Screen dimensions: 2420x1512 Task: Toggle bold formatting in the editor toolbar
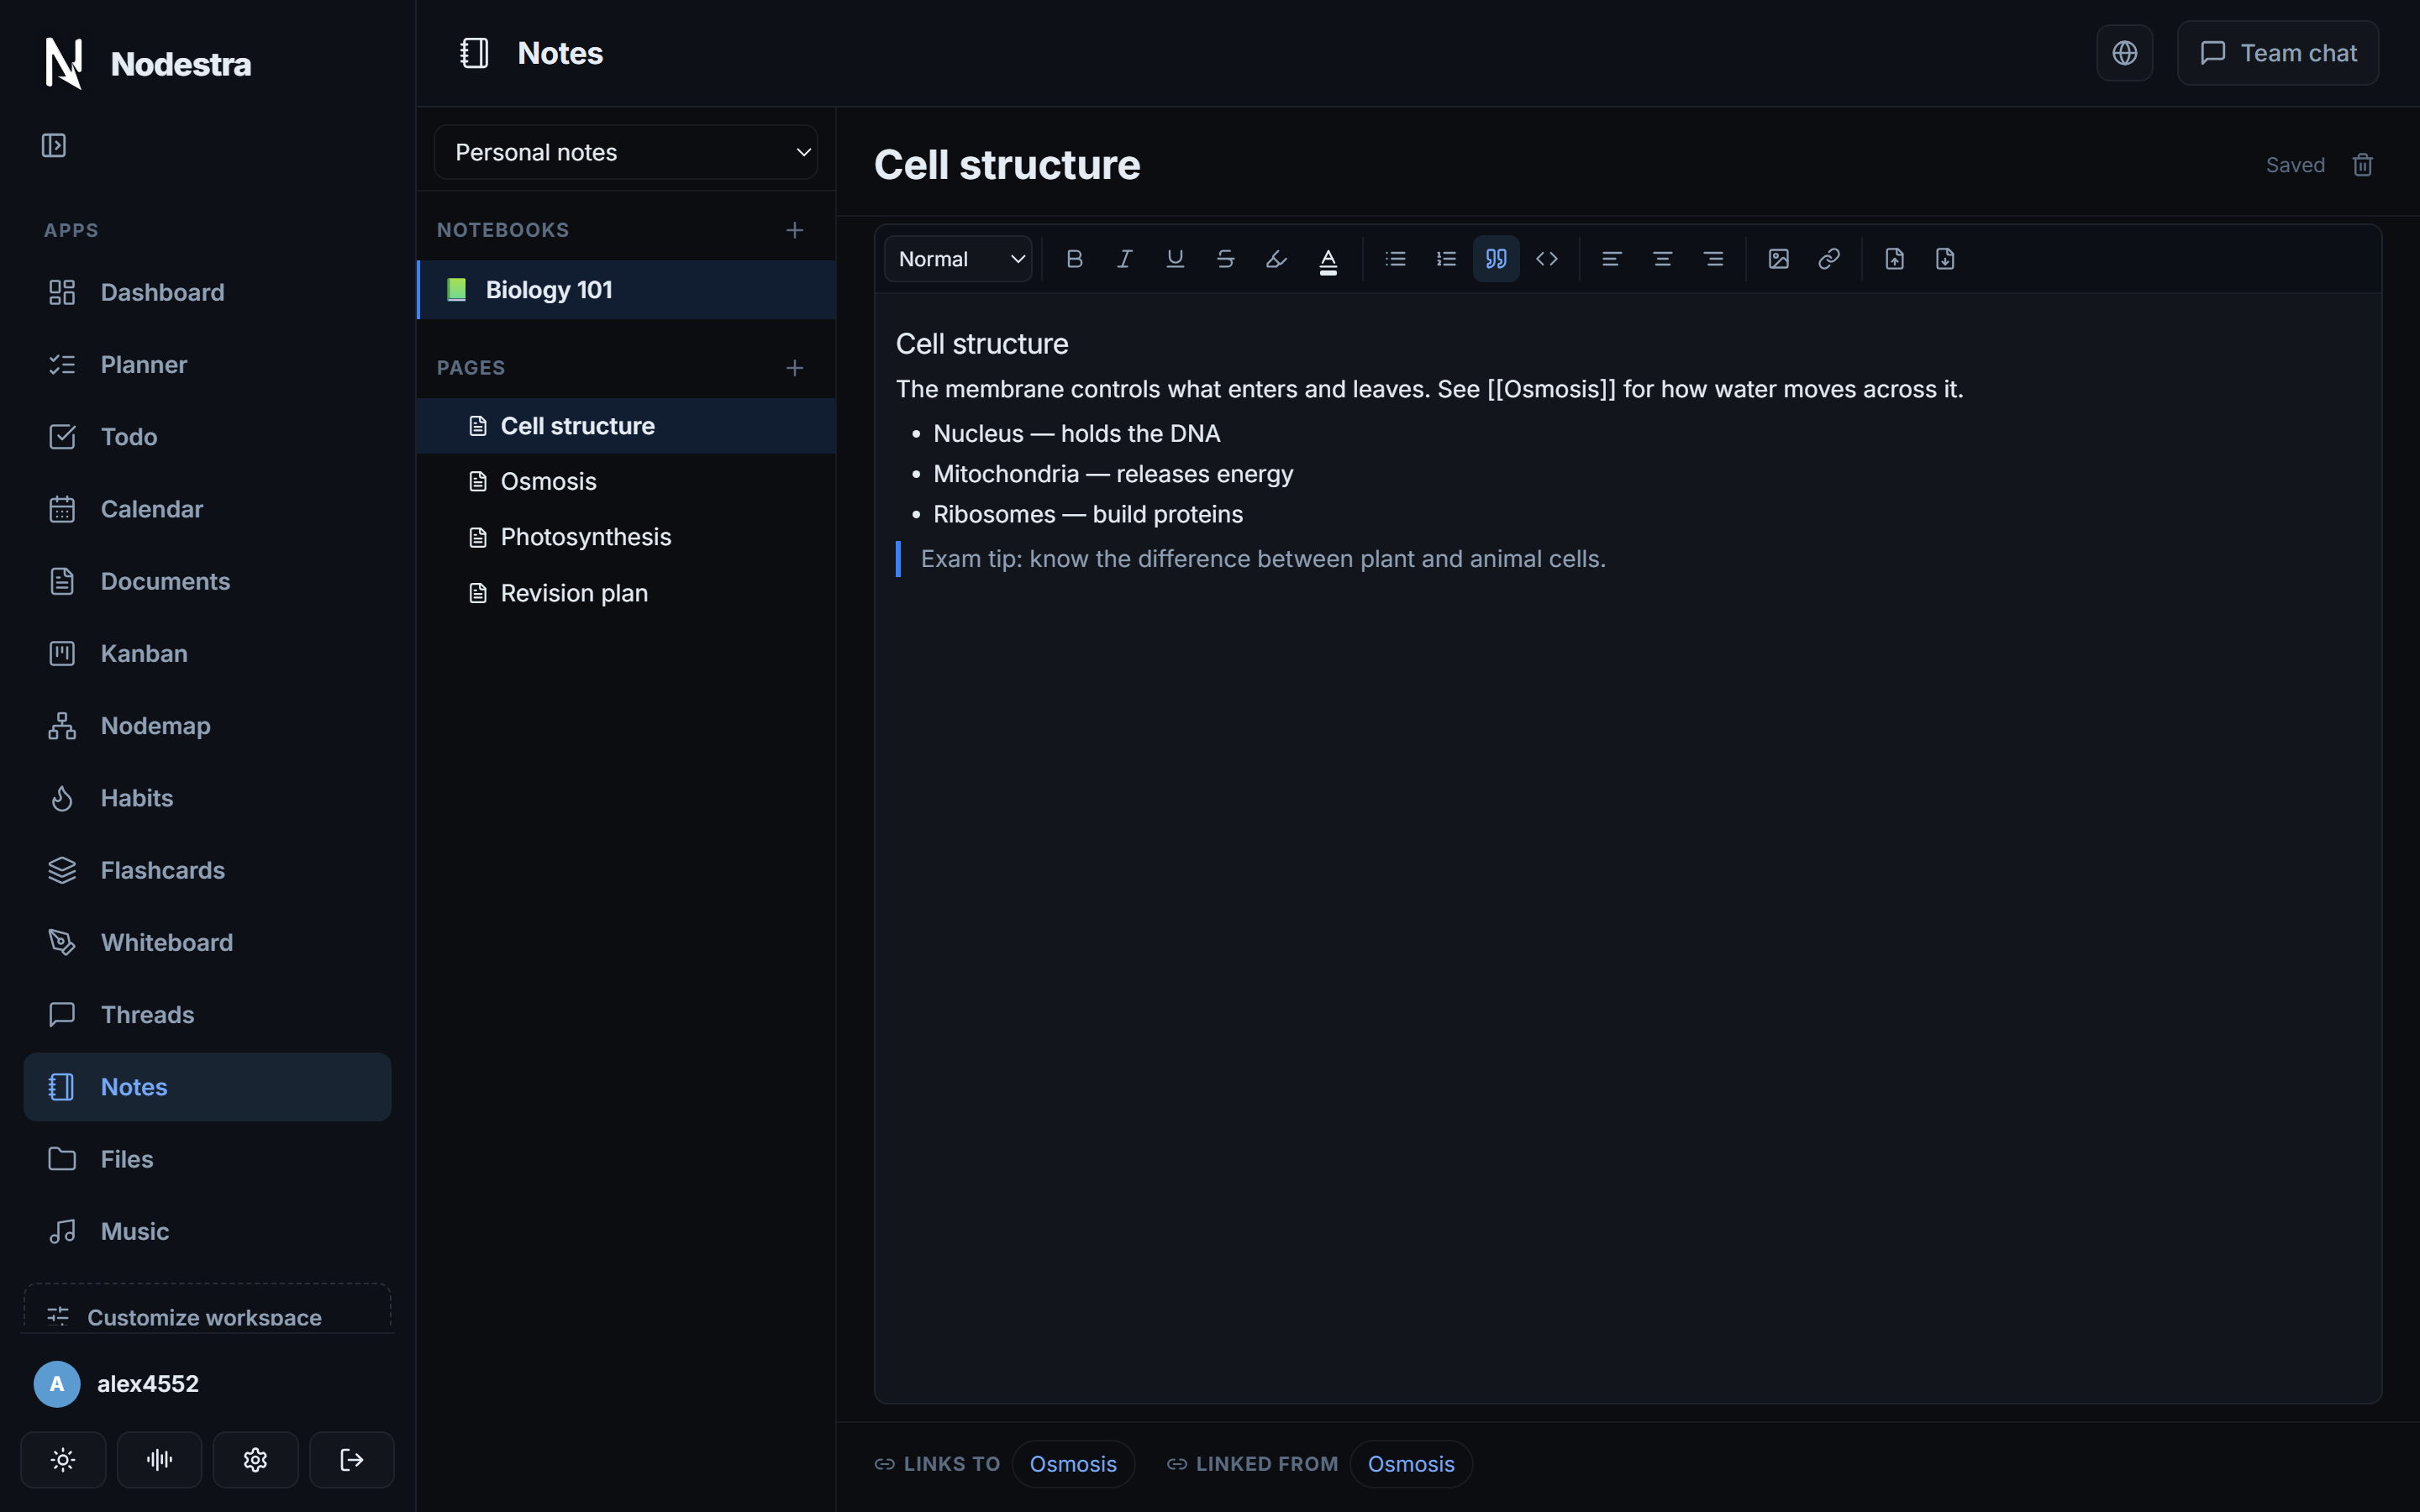click(x=1074, y=259)
